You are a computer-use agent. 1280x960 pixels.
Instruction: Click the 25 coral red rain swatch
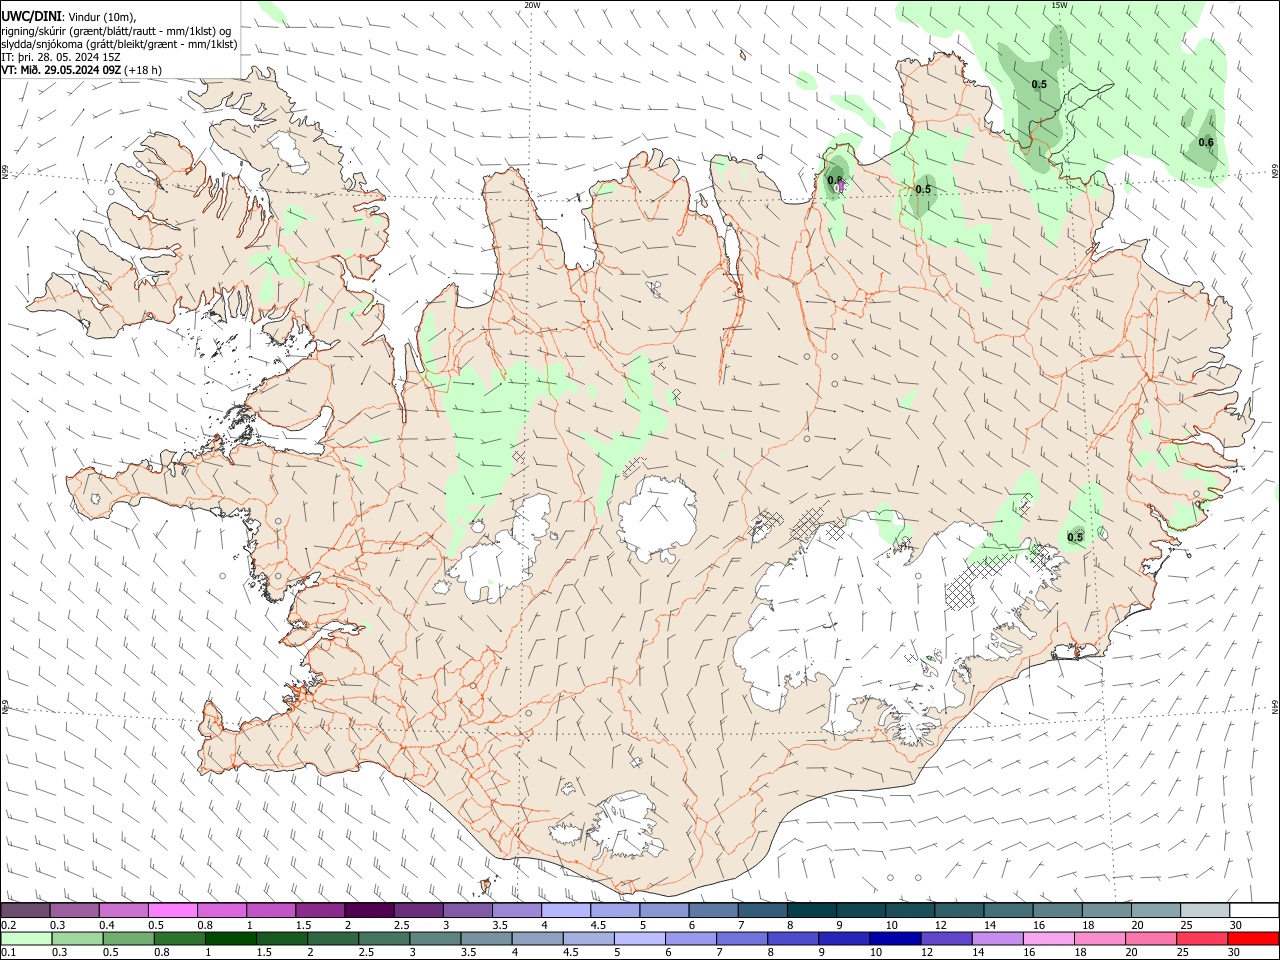1201,938
